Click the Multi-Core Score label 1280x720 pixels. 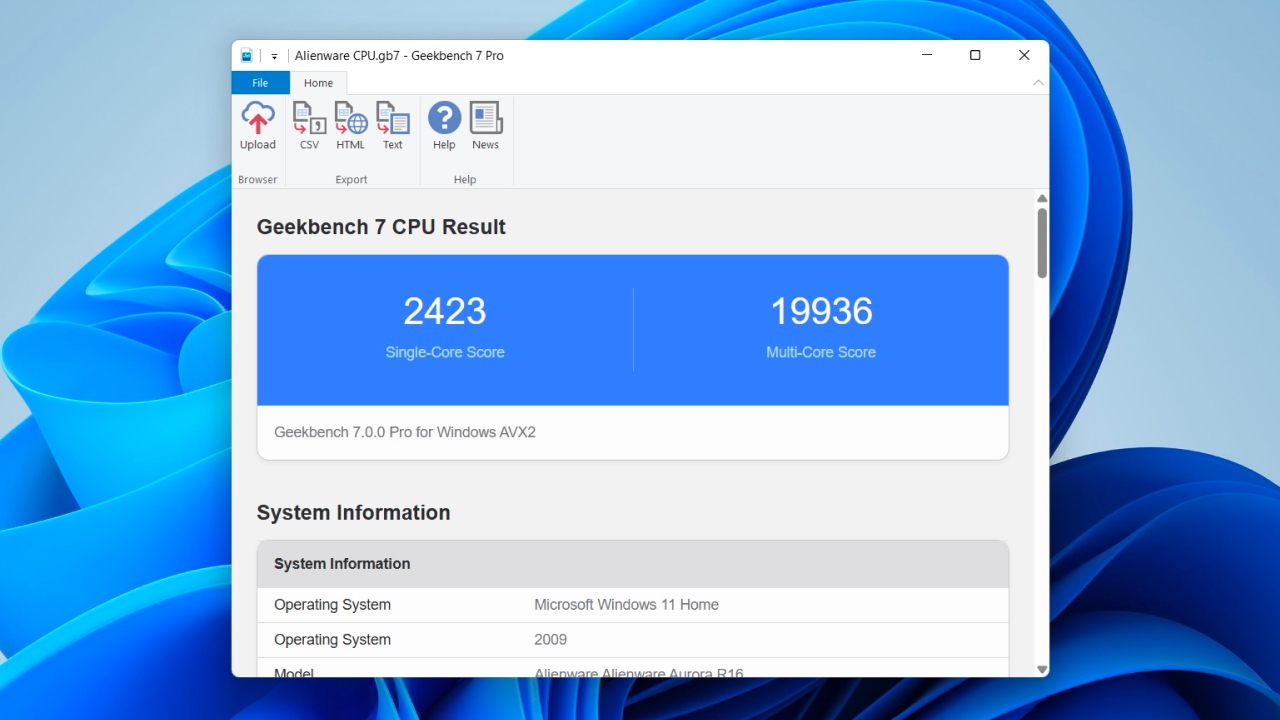coord(821,352)
